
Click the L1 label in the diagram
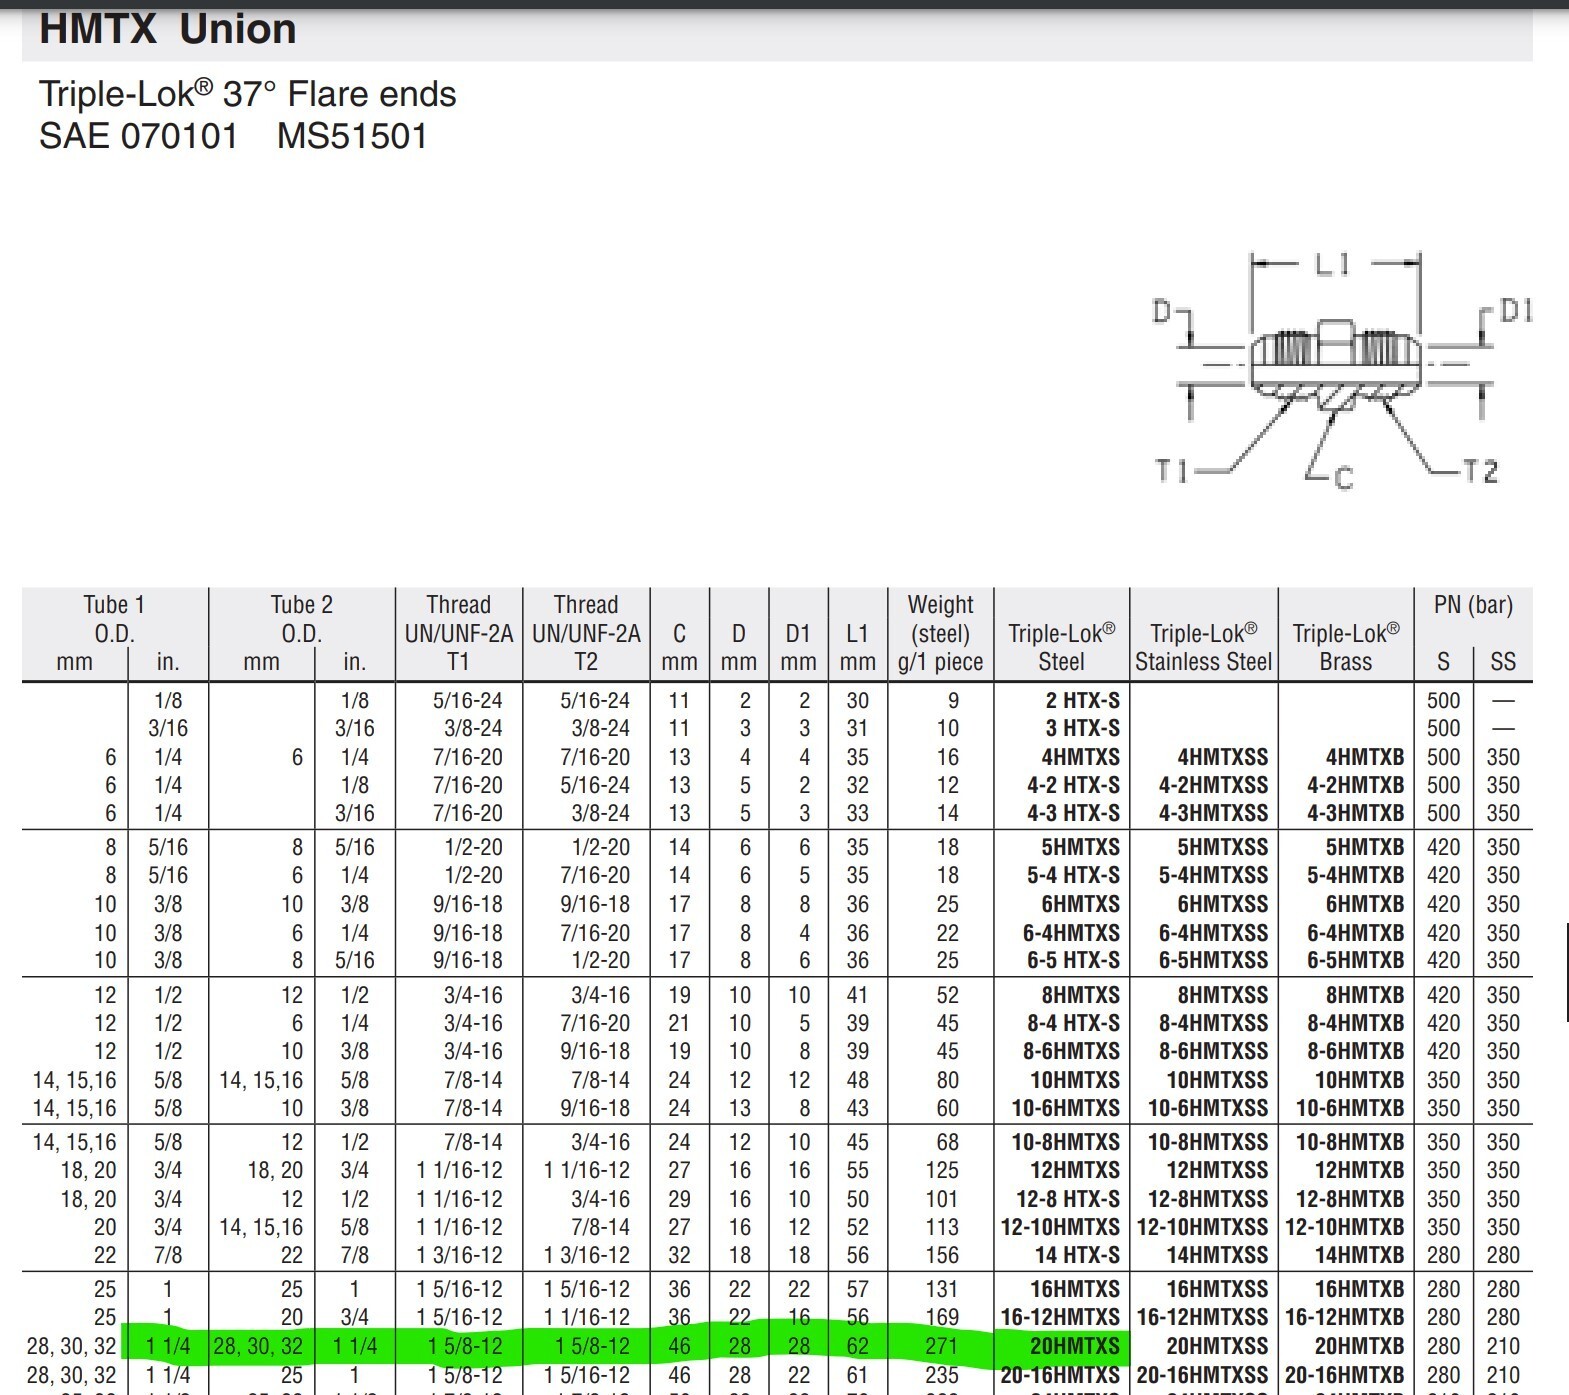coord(1333,264)
